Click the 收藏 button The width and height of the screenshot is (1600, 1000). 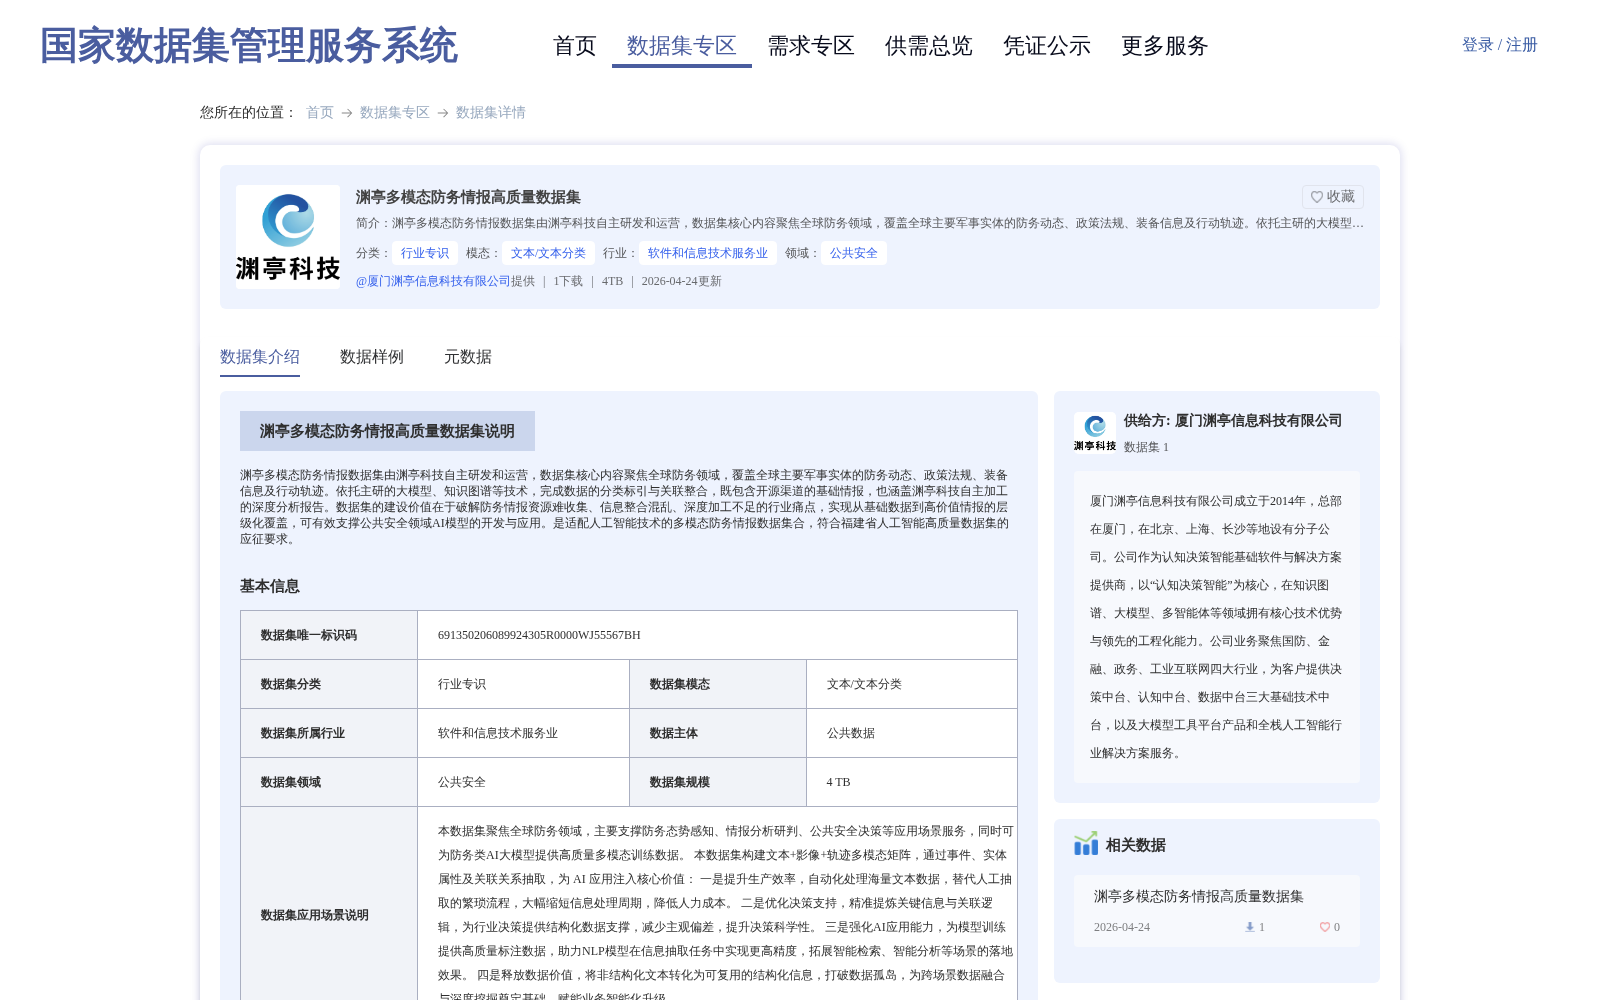coord(1333,197)
